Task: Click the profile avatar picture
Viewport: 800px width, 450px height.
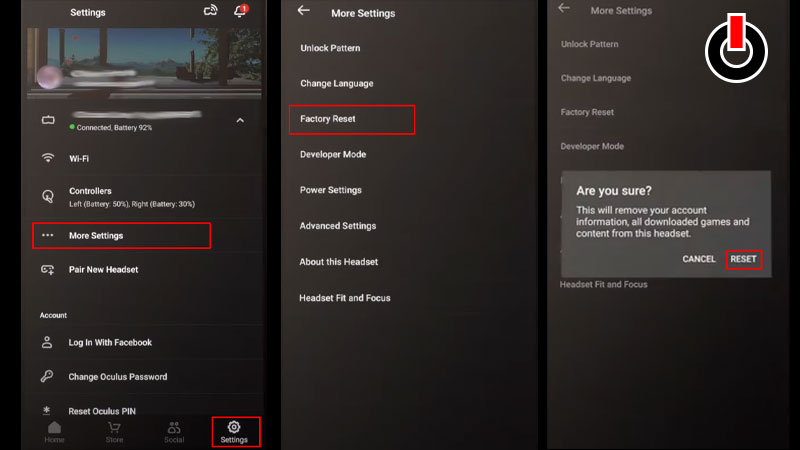Action: [x=49, y=78]
